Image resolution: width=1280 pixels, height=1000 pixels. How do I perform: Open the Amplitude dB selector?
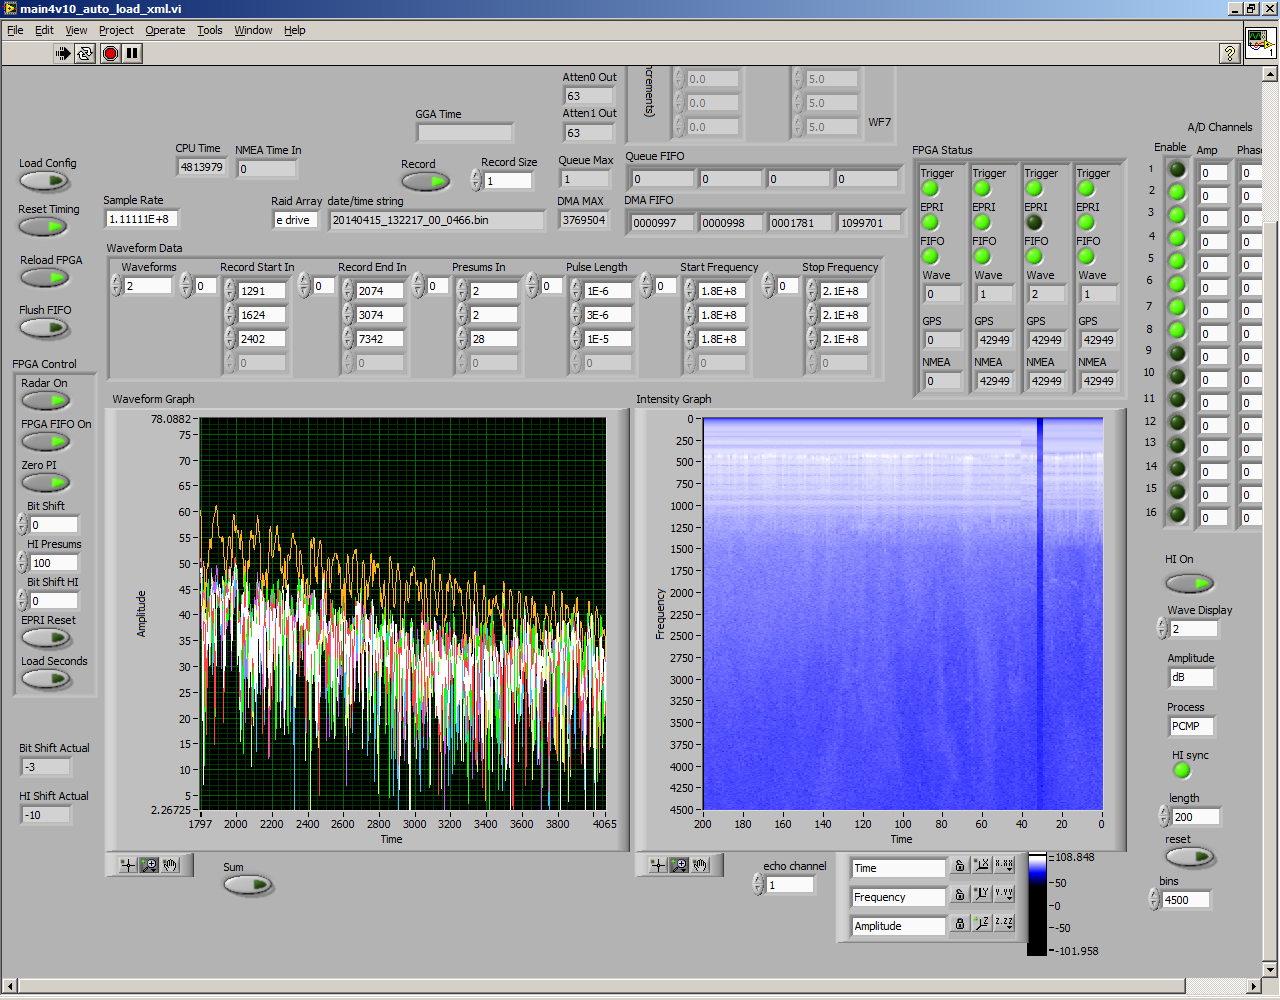pos(1190,677)
